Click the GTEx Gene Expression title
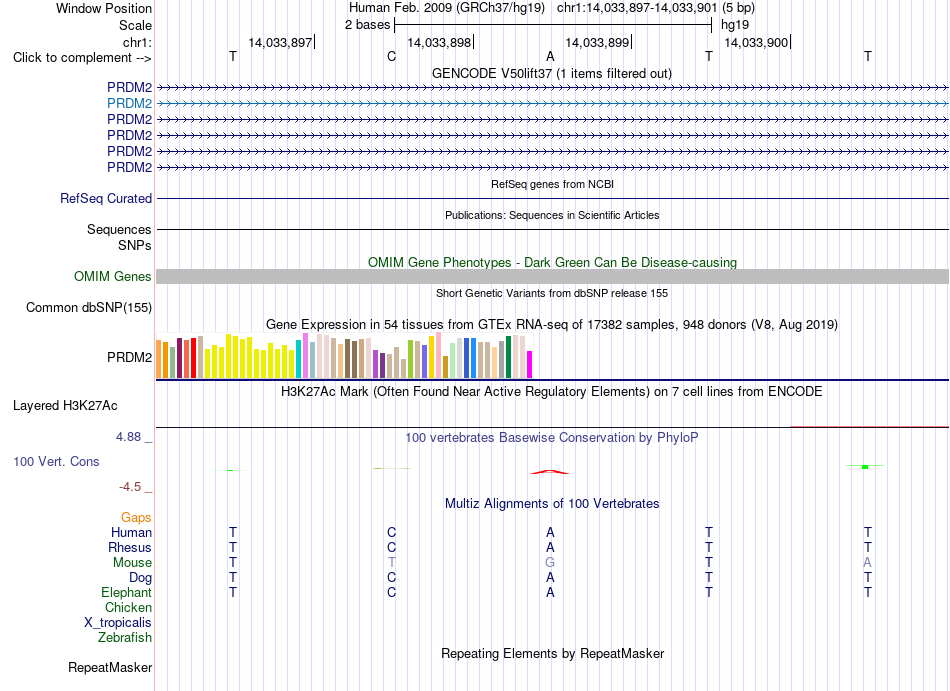The image size is (950, 691). [x=552, y=325]
